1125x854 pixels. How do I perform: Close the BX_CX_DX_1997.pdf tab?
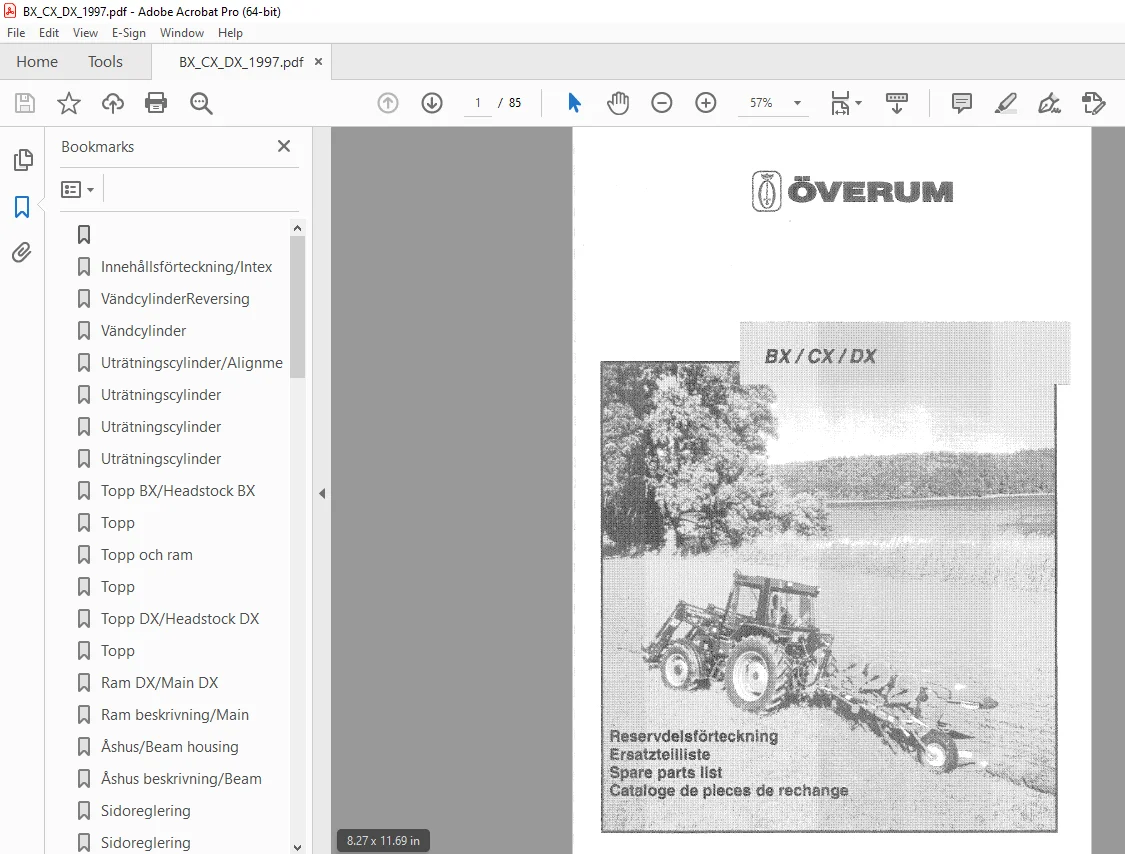tap(319, 62)
